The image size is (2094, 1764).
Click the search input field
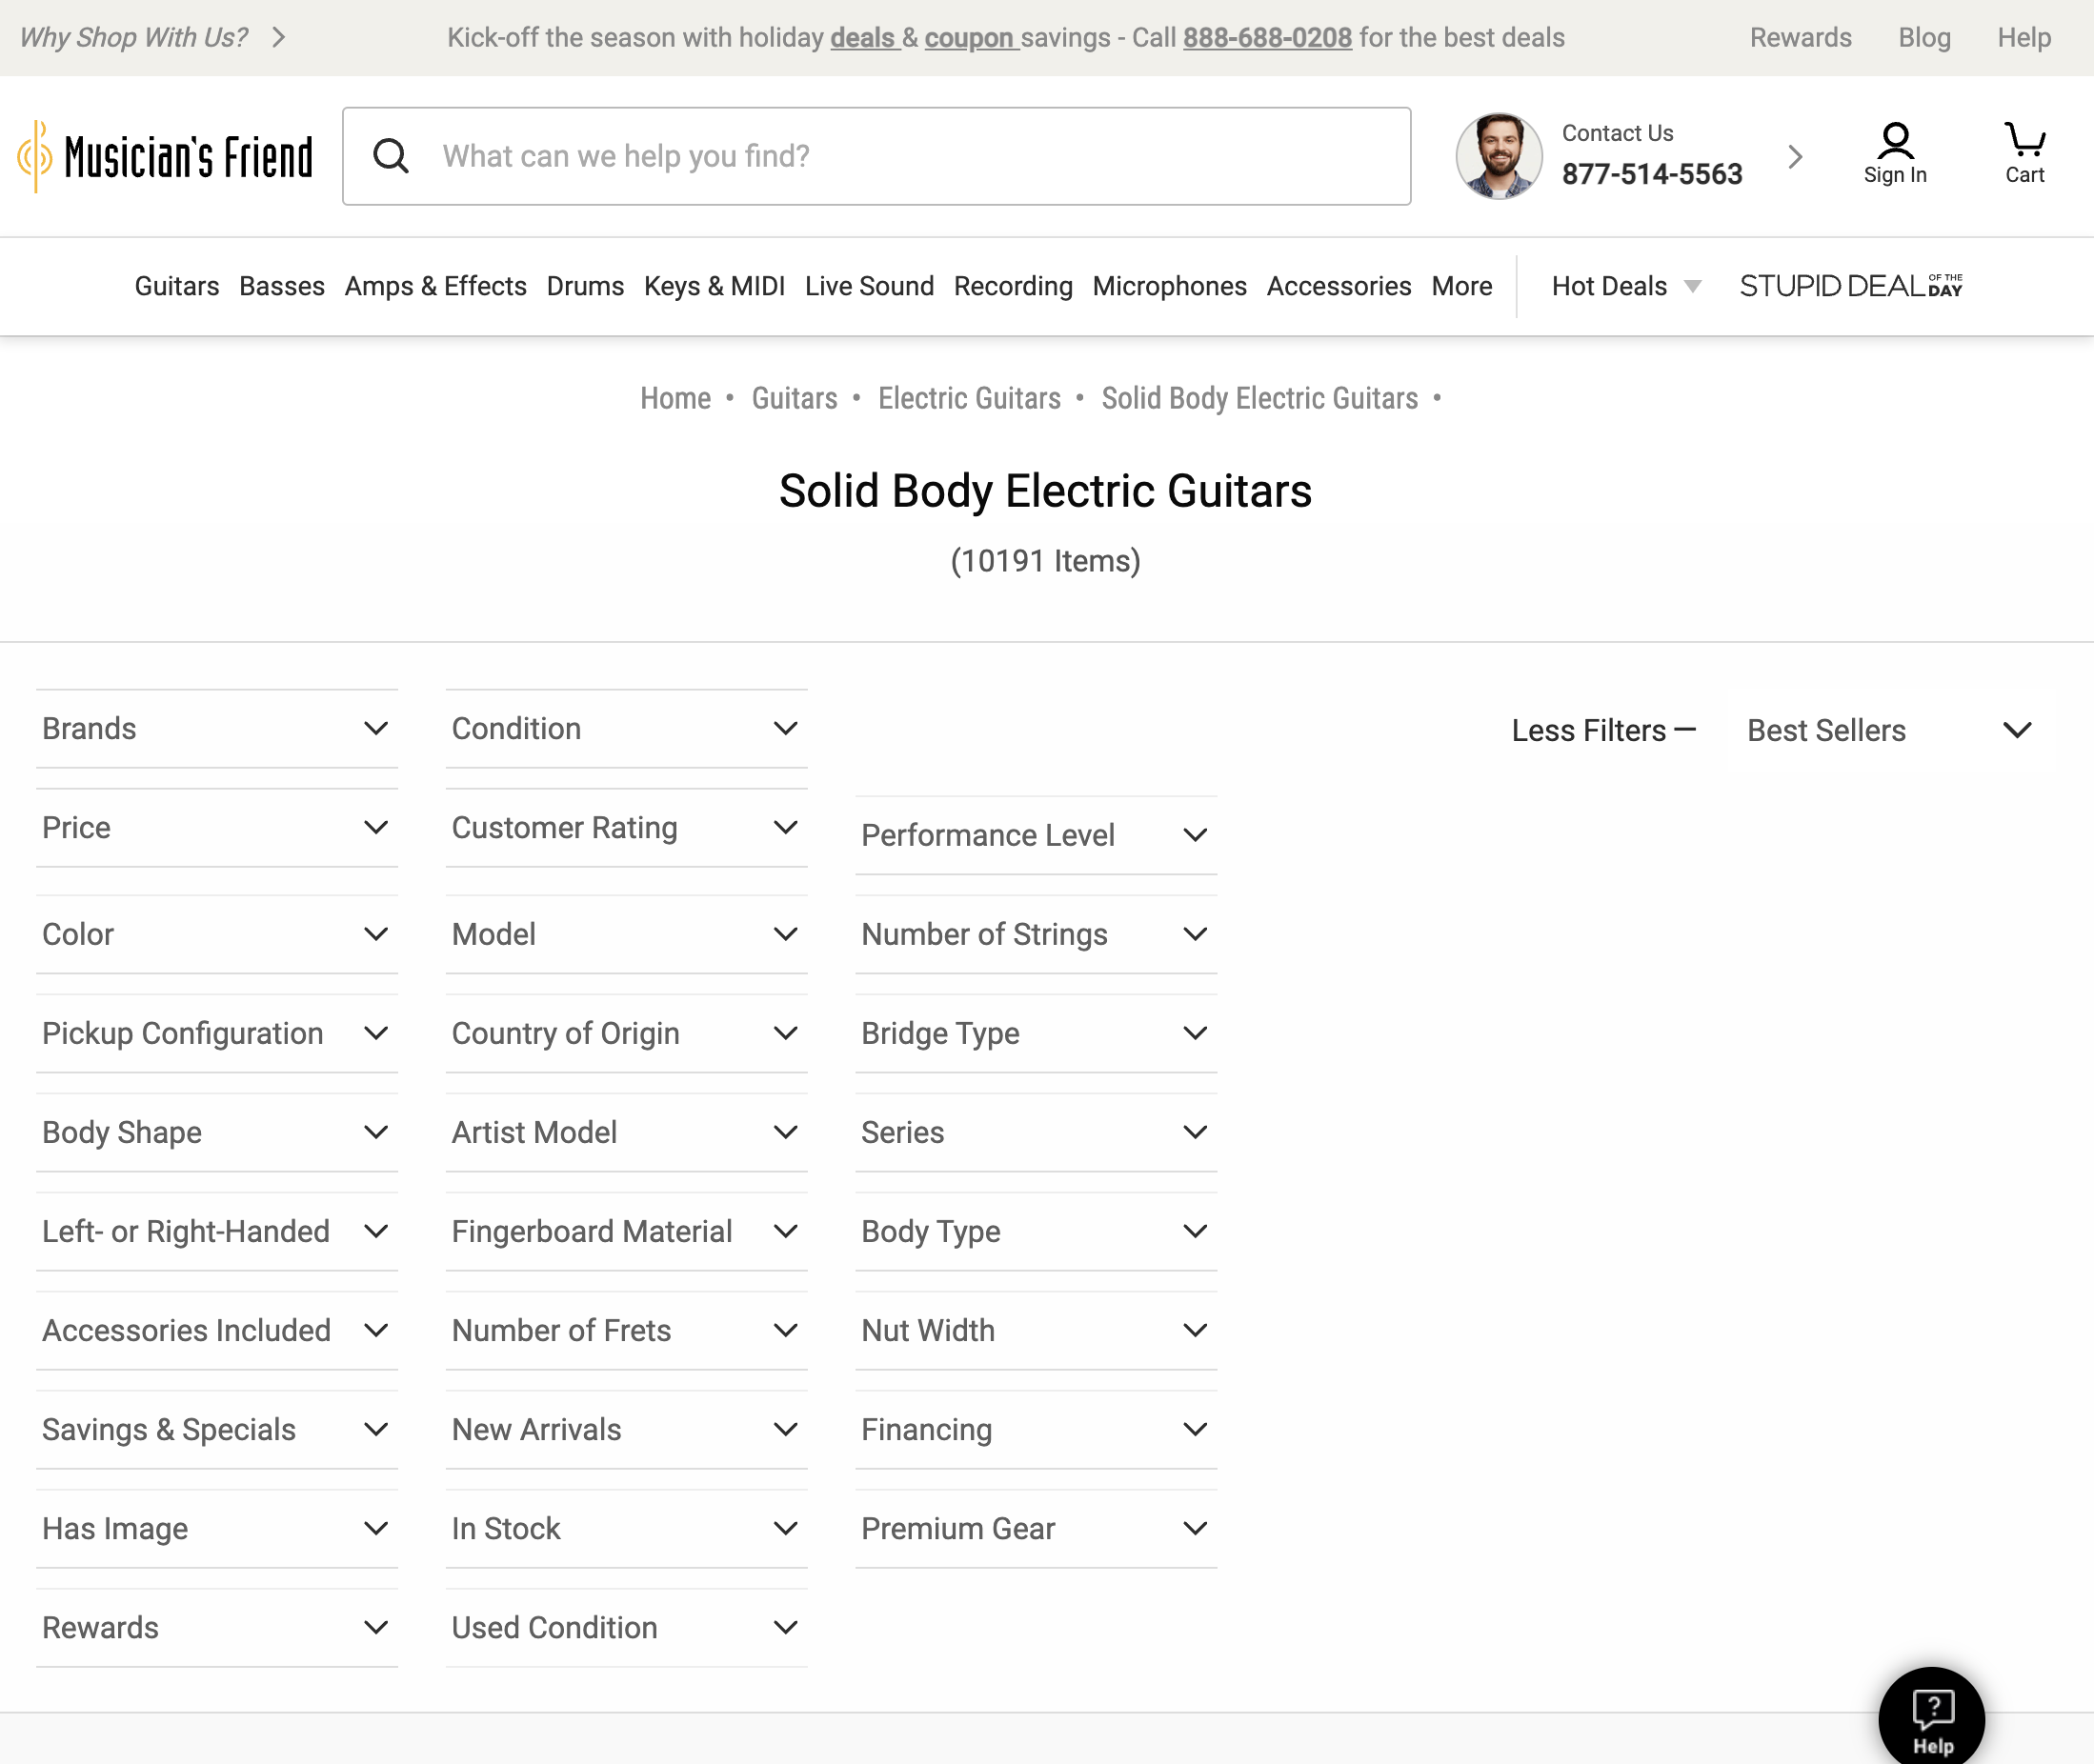880,156
